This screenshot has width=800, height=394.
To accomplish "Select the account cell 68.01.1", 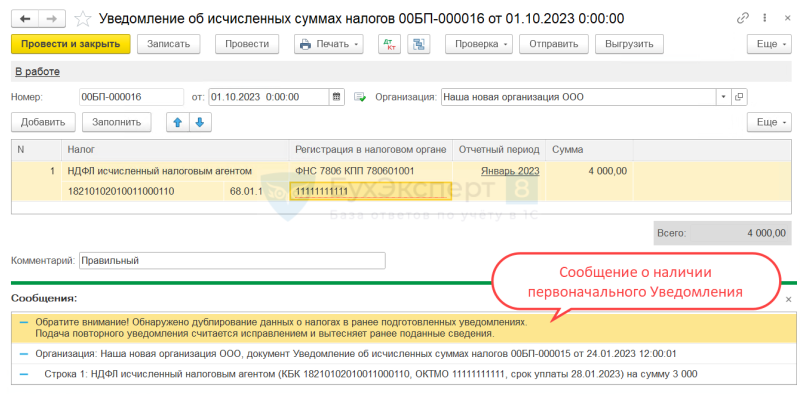I will (256, 191).
